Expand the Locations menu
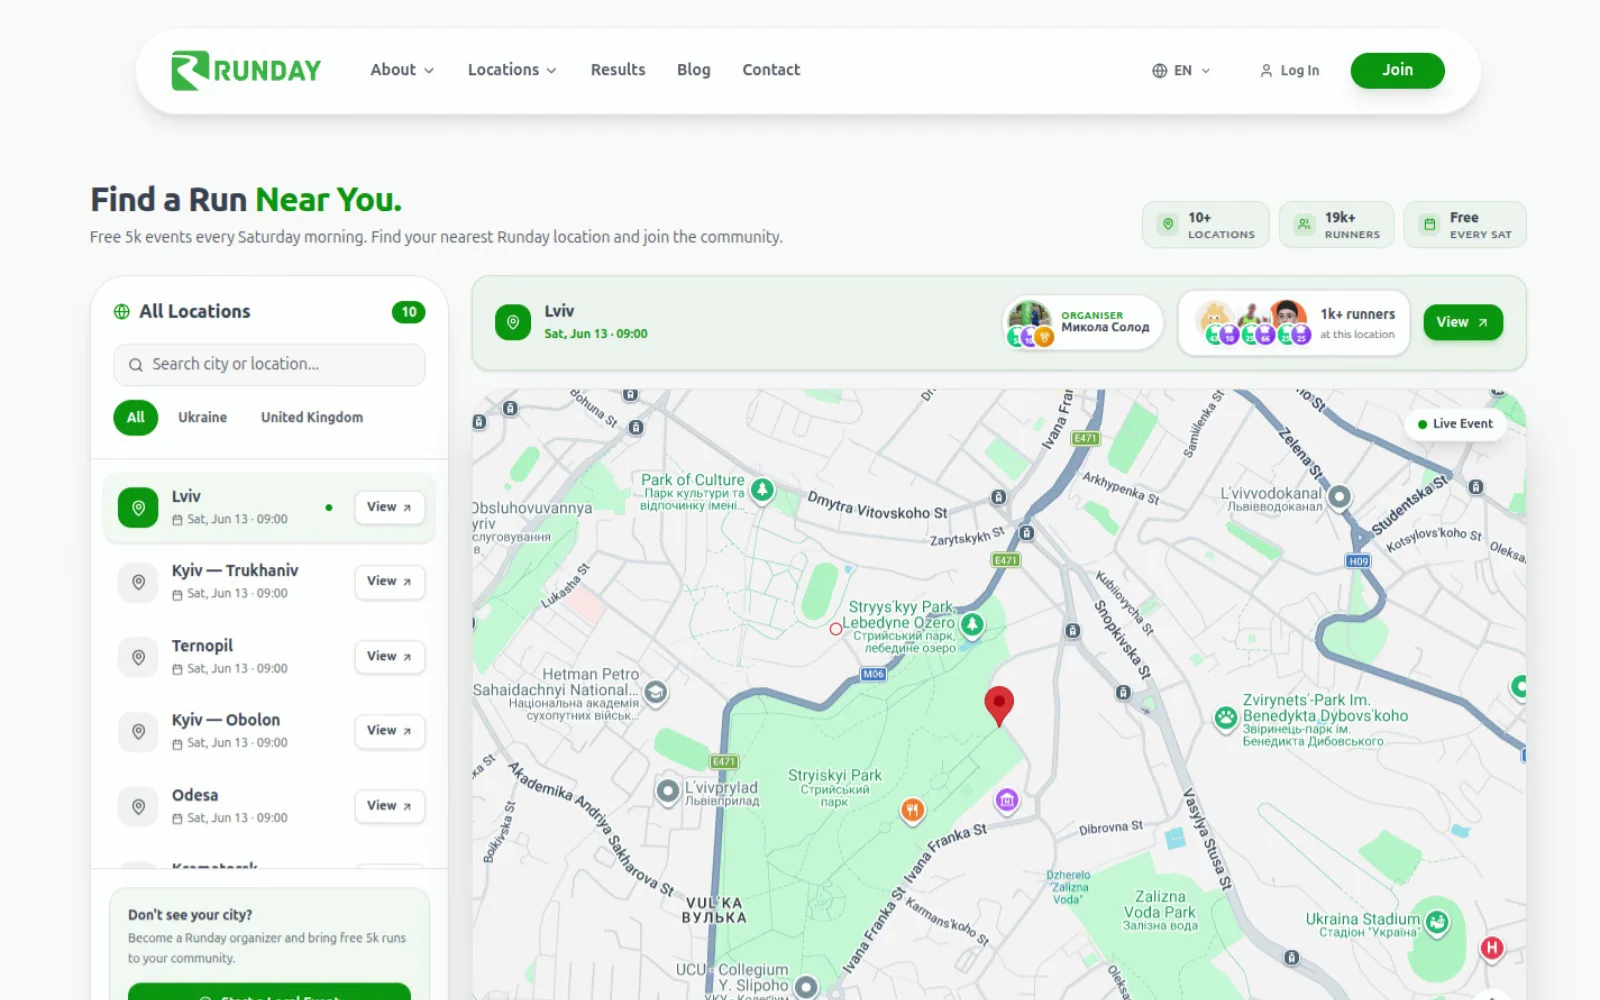The width and height of the screenshot is (1600, 1000). tap(512, 70)
